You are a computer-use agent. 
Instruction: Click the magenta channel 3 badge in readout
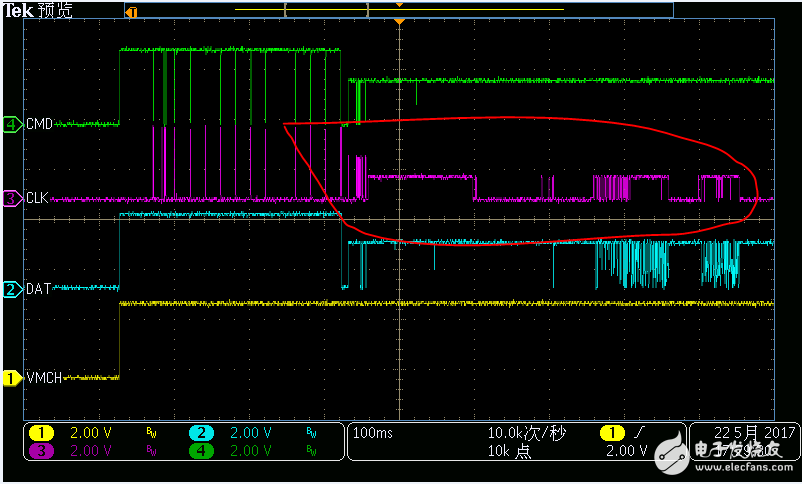click(x=42, y=451)
